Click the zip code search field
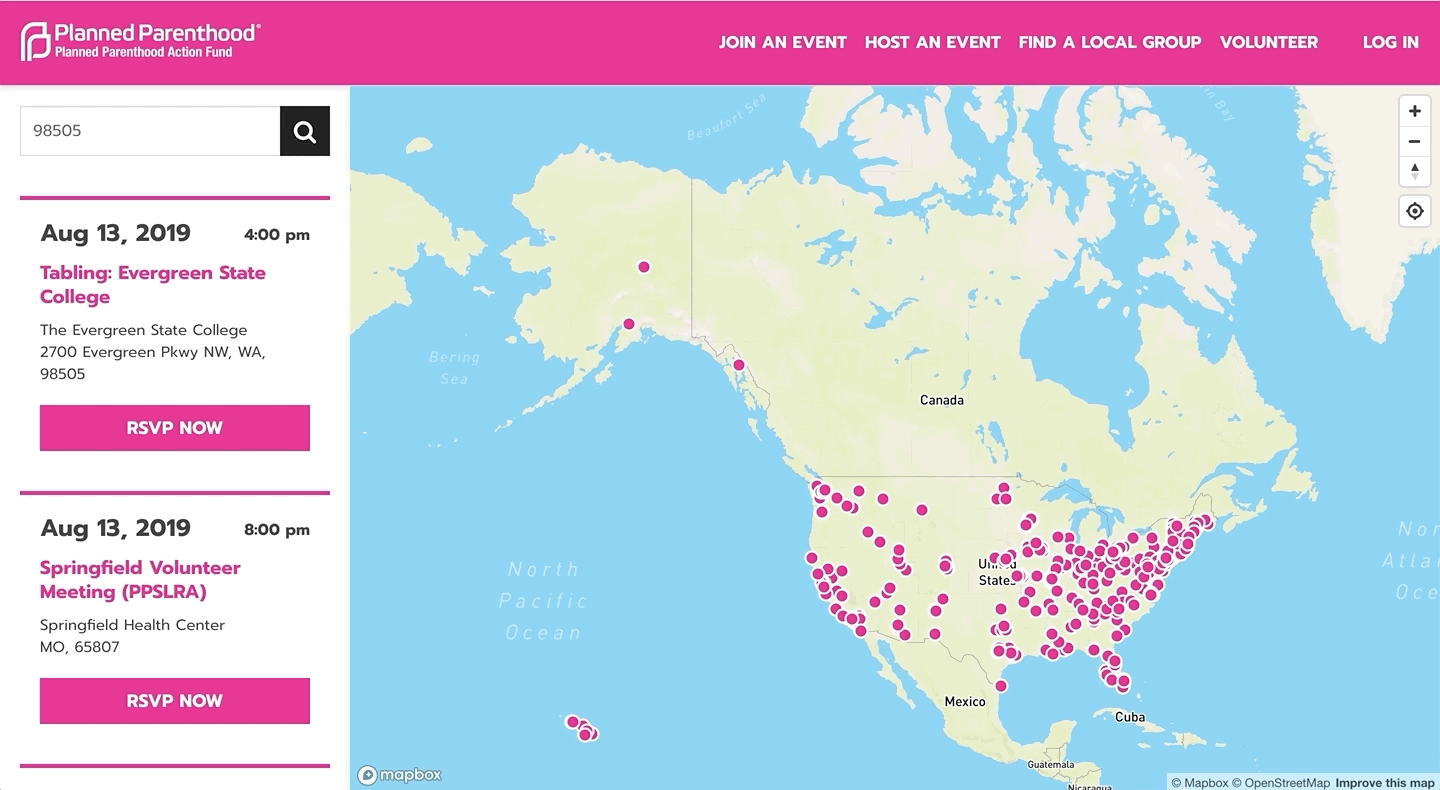Image resolution: width=1440 pixels, height=790 pixels. [x=150, y=131]
